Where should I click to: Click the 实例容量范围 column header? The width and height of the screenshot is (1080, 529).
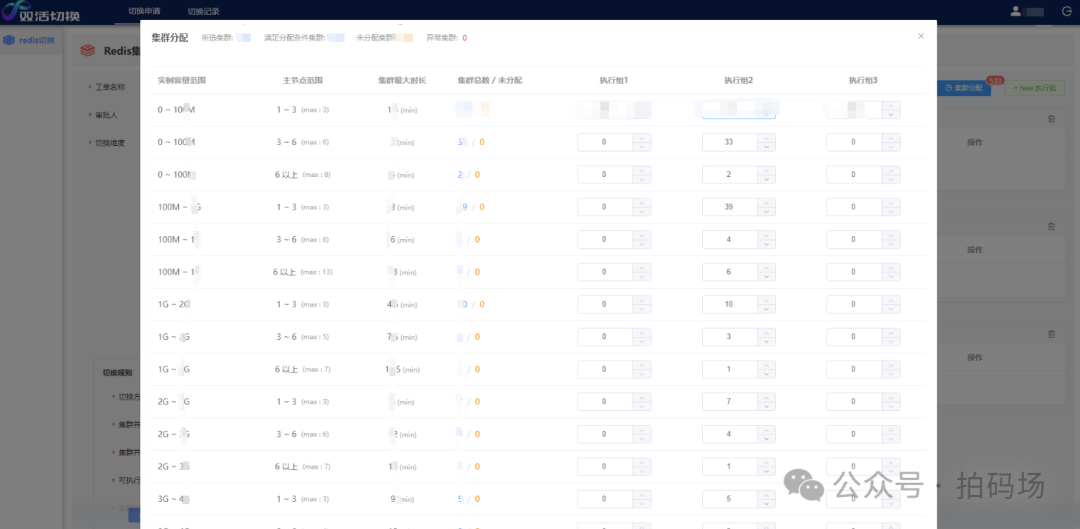(x=182, y=80)
